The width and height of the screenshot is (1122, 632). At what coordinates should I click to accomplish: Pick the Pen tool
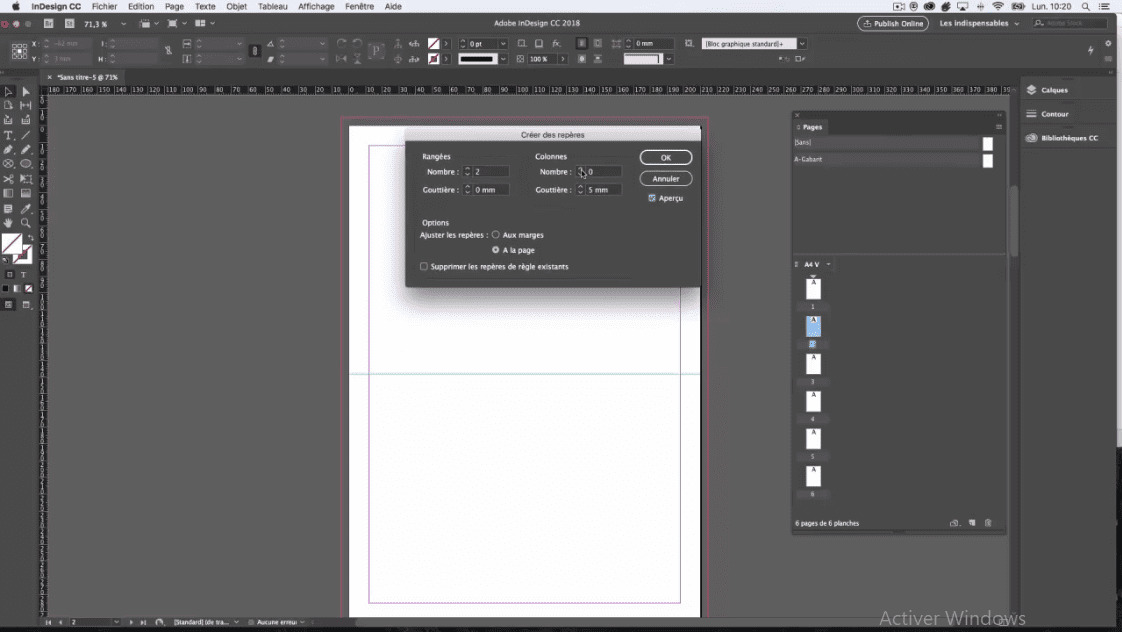7,148
